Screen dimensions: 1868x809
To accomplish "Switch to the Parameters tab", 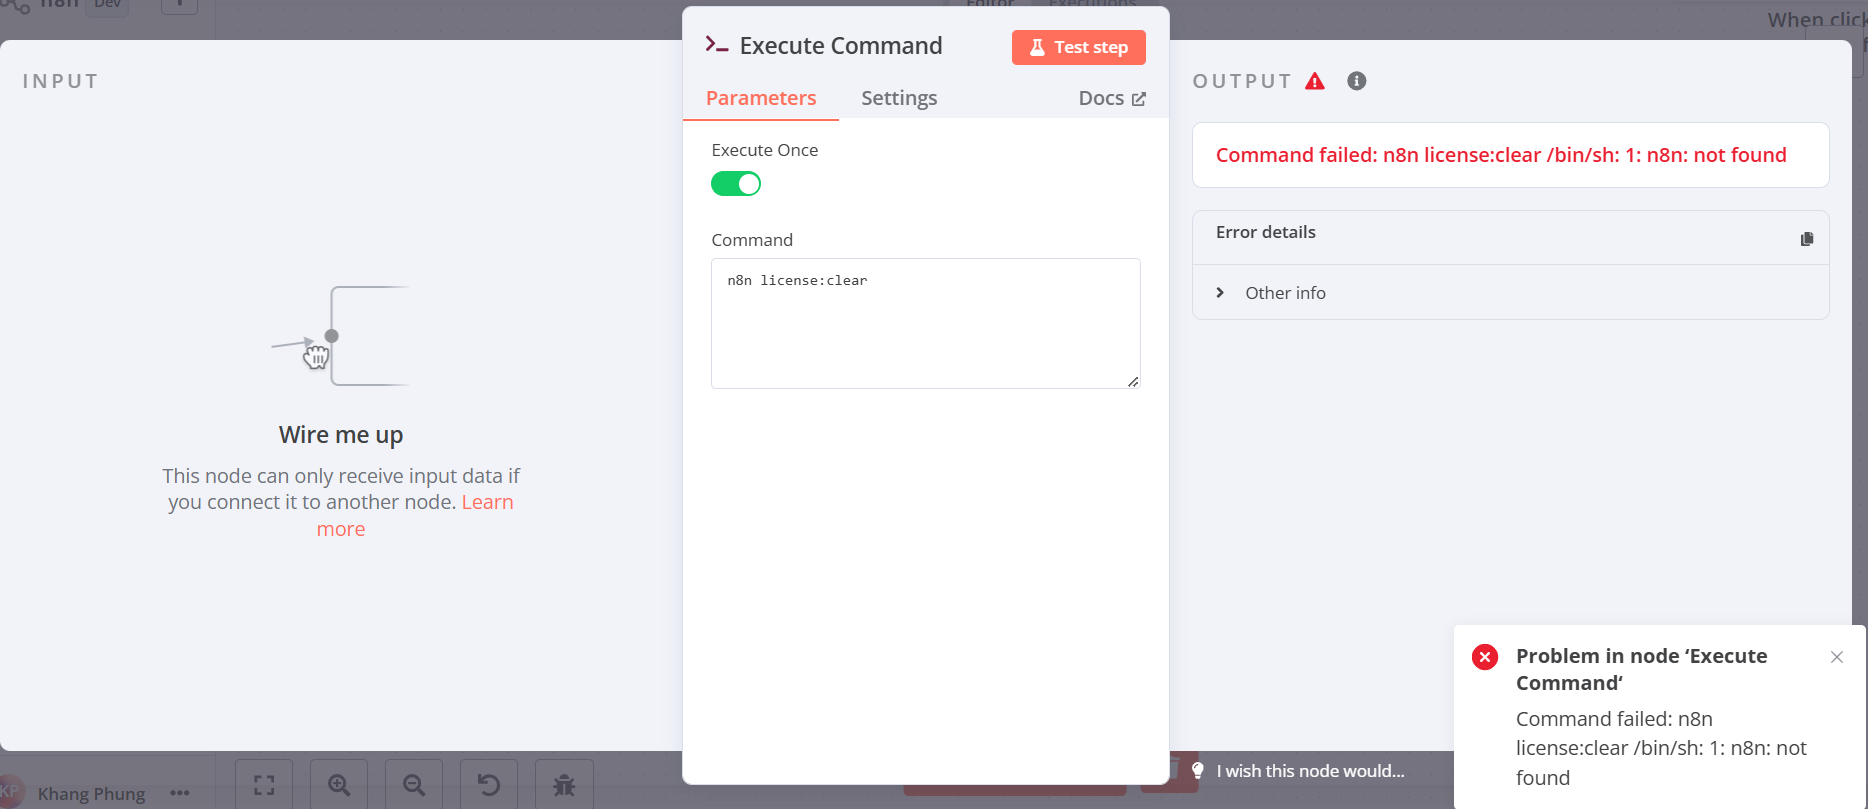I will (761, 98).
